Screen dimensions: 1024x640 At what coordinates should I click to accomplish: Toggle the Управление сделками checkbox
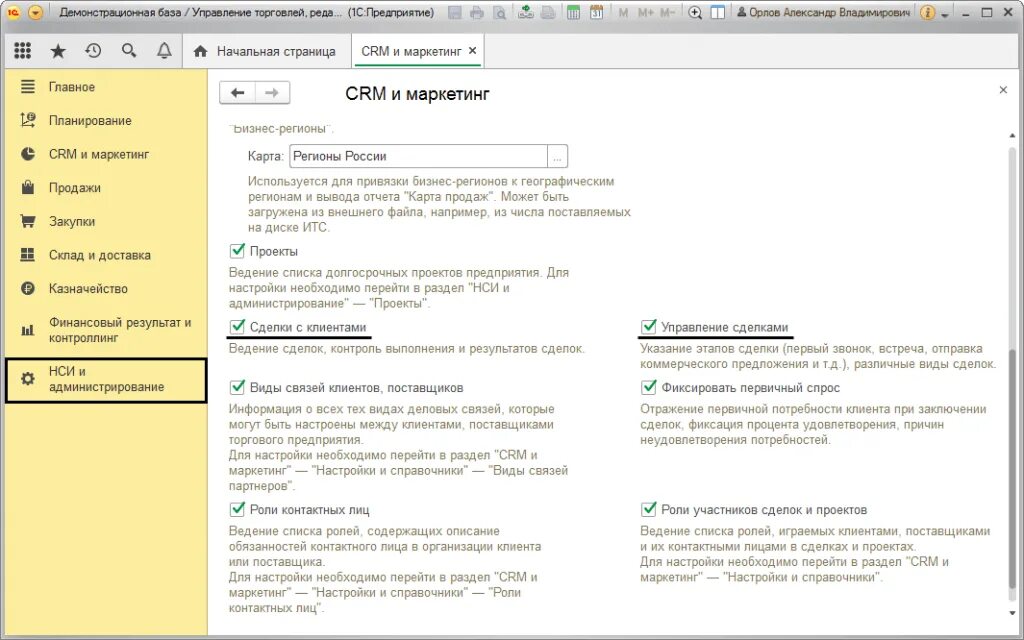click(648, 327)
